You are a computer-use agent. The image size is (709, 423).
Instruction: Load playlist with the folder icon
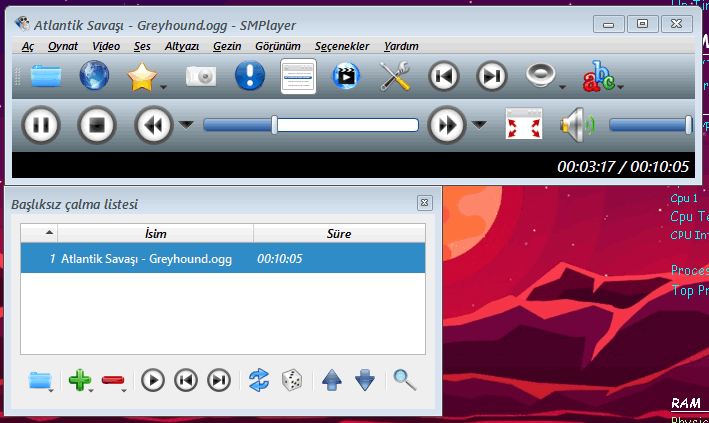[x=39, y=380]
